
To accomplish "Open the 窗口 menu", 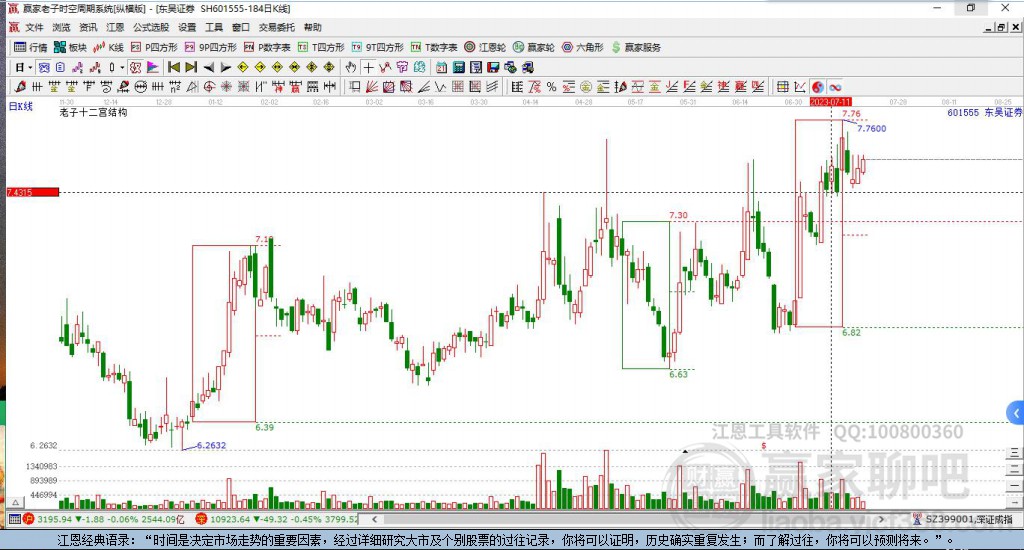I will [x=241, y=27].
